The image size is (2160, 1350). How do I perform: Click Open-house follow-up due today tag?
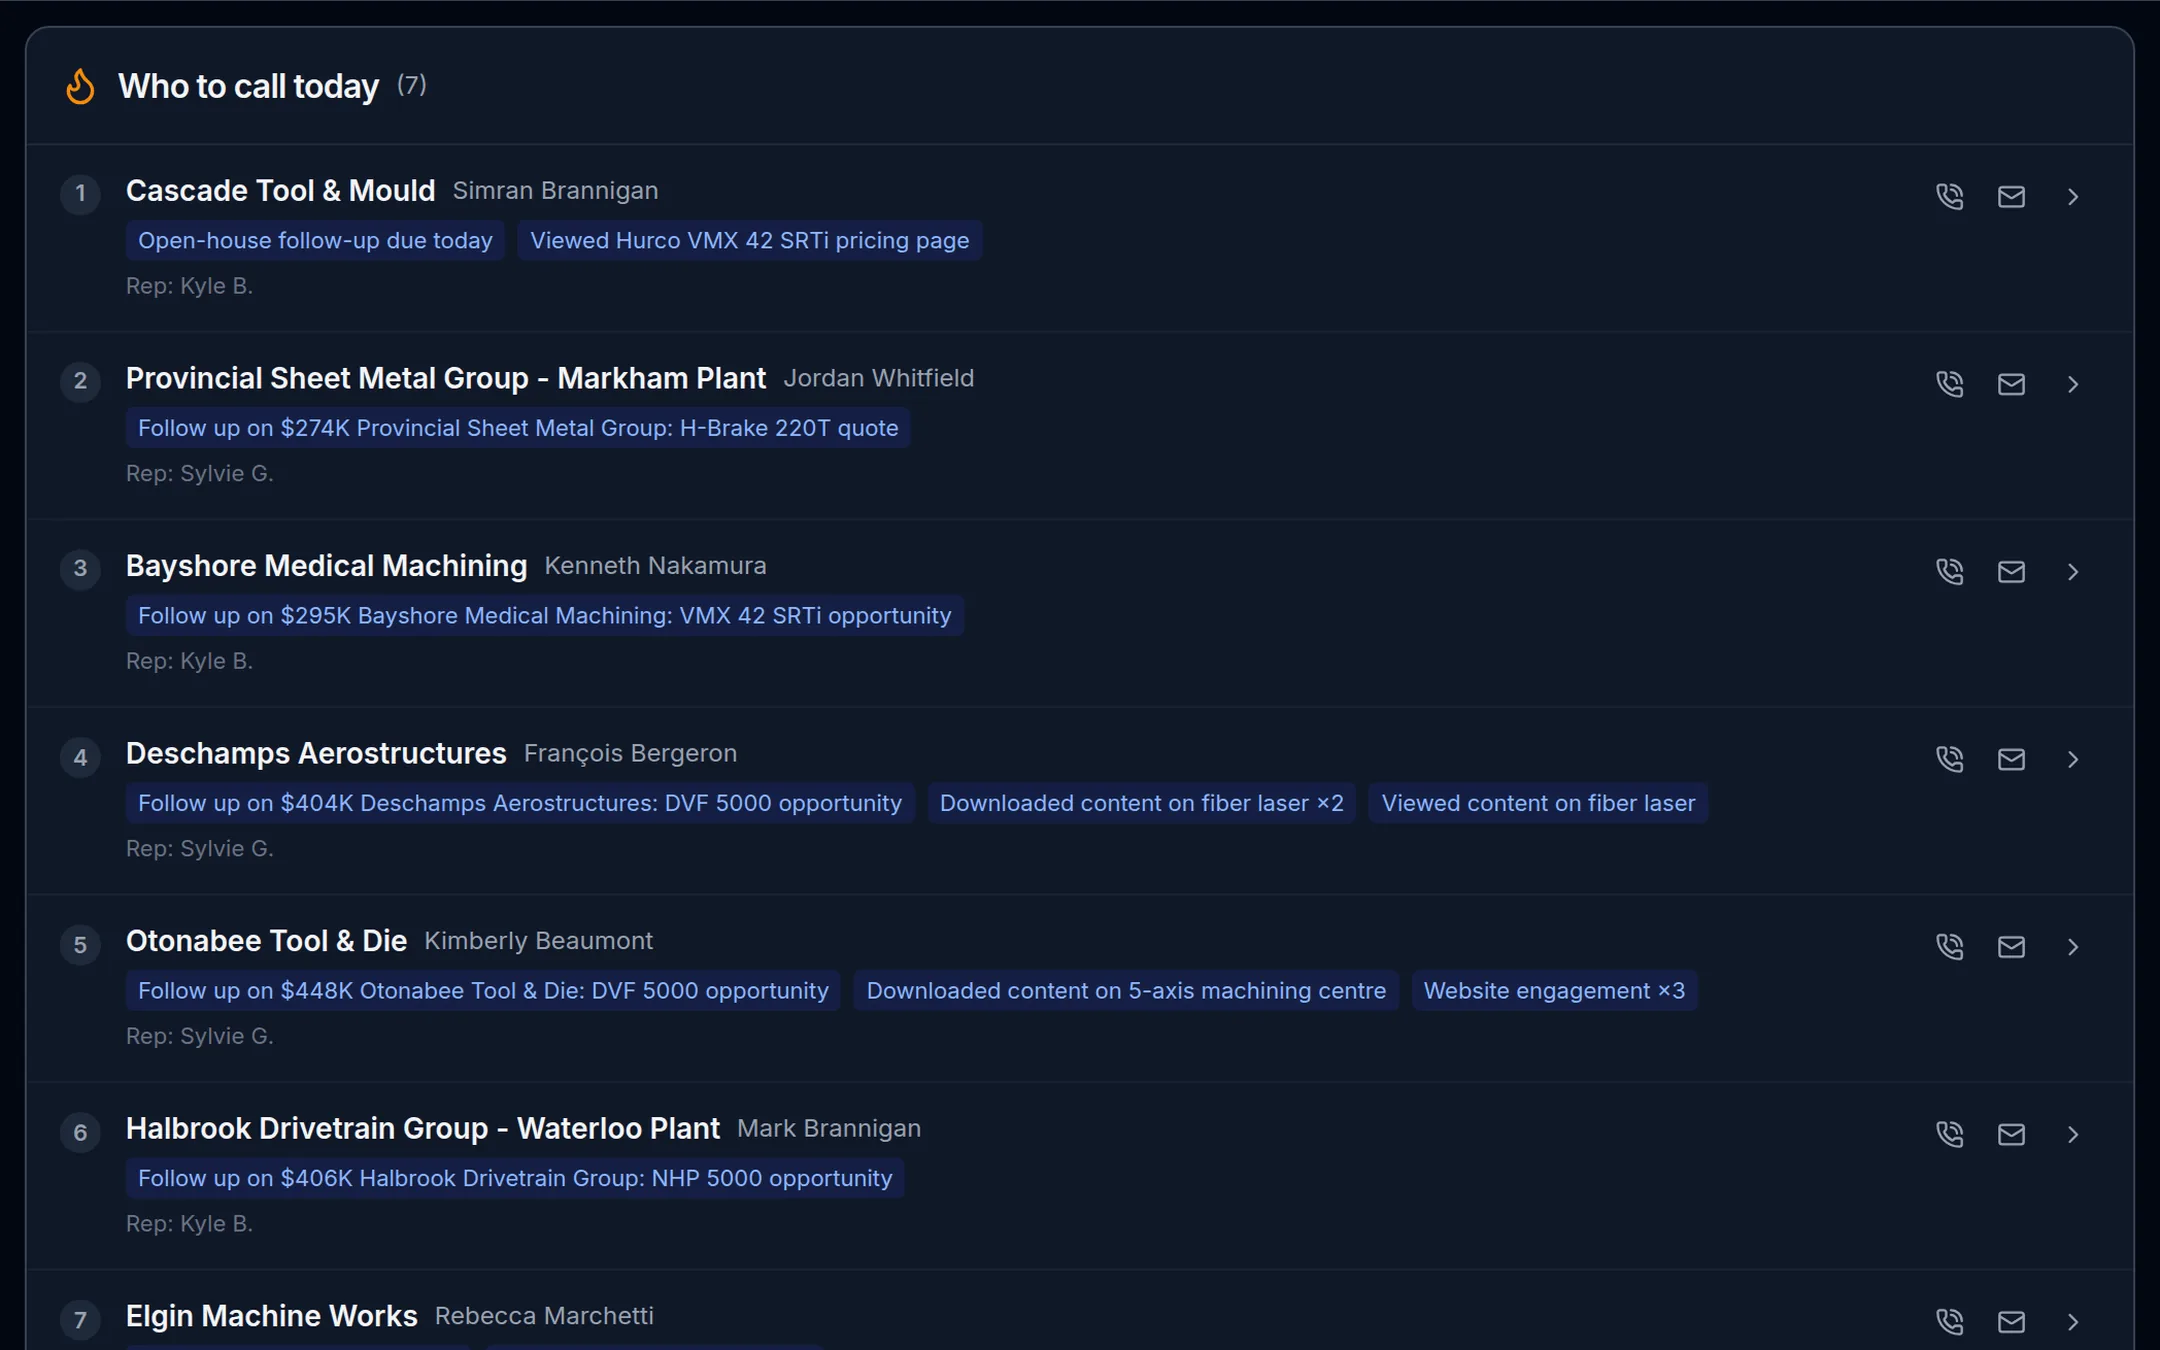[315, 240]
